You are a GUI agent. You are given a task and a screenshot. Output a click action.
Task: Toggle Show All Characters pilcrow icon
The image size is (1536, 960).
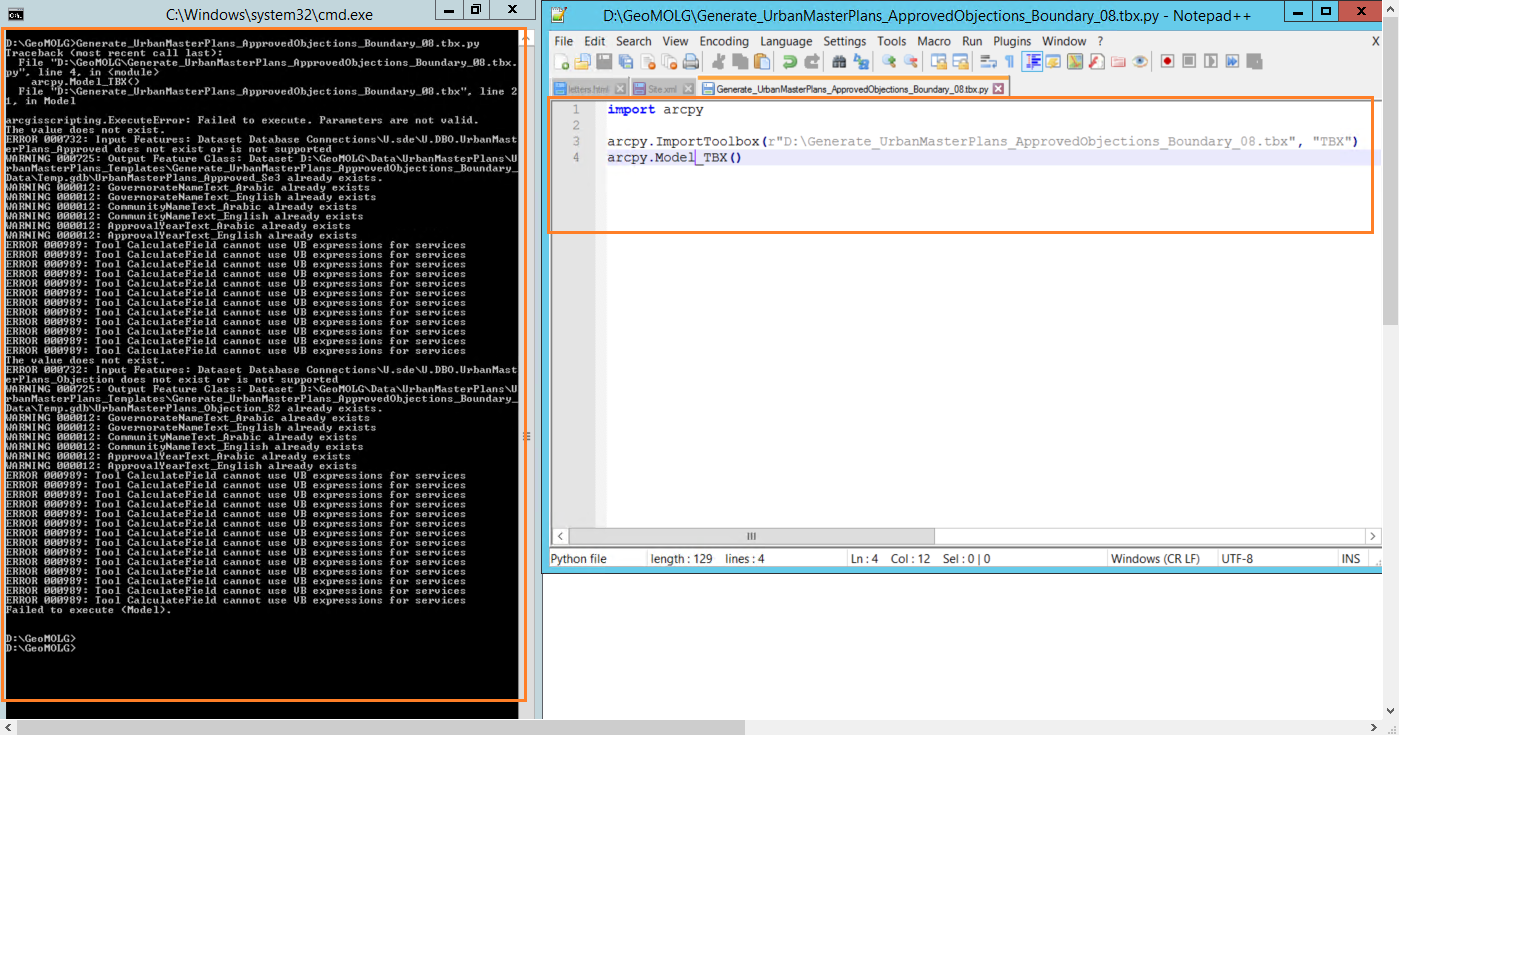[1010, 62]
